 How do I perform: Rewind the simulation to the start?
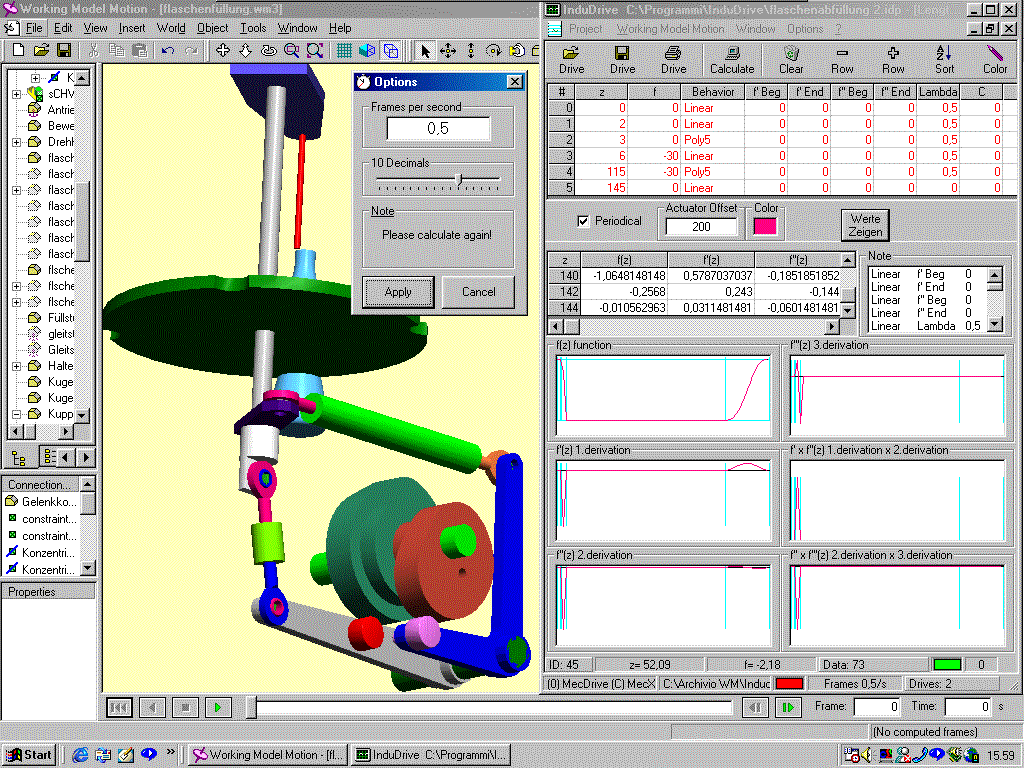point(119,707)
